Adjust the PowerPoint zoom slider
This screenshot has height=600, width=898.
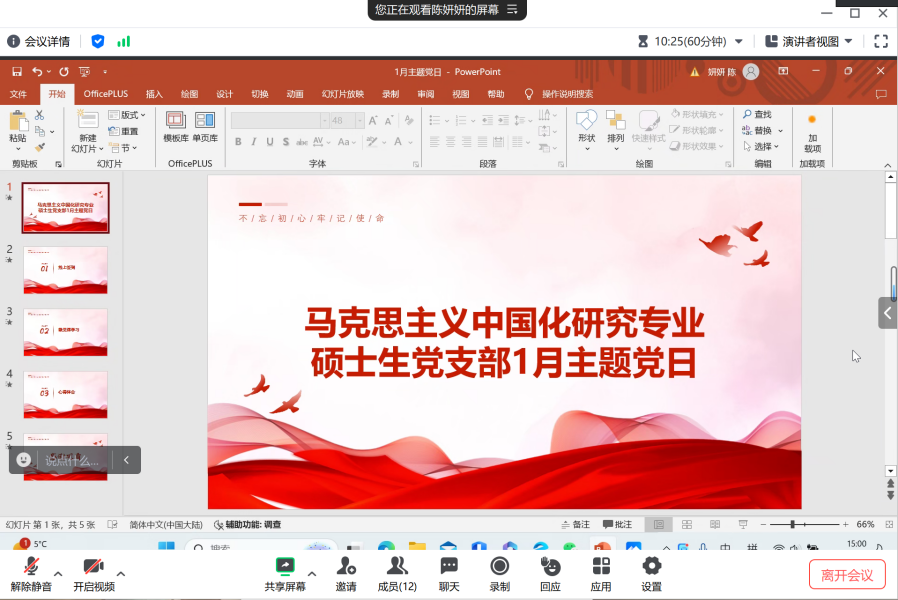coord(793,524)
